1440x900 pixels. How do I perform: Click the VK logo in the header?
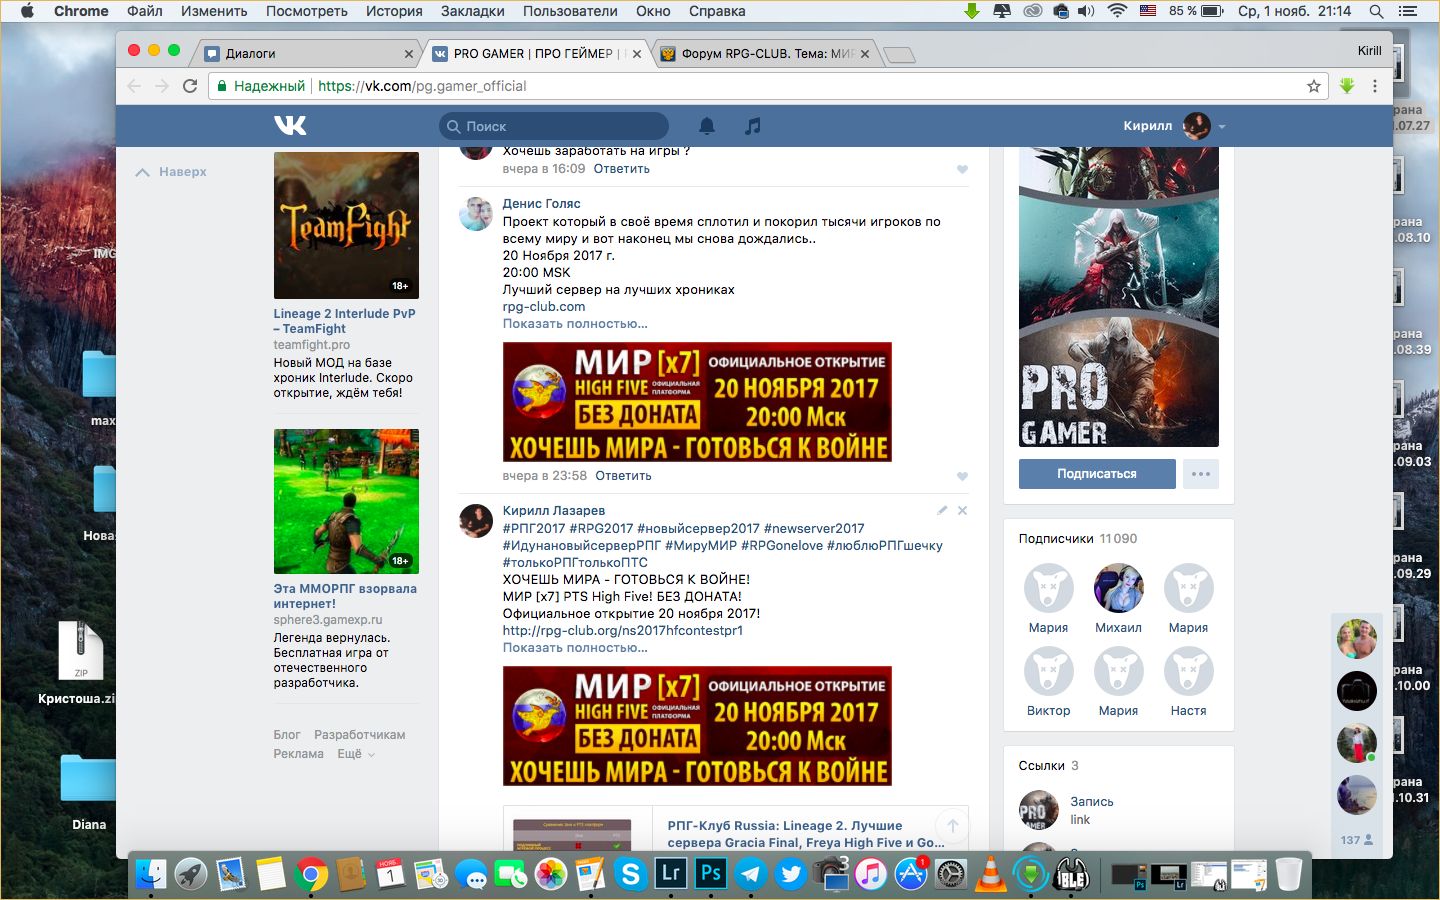coord(290,125)
